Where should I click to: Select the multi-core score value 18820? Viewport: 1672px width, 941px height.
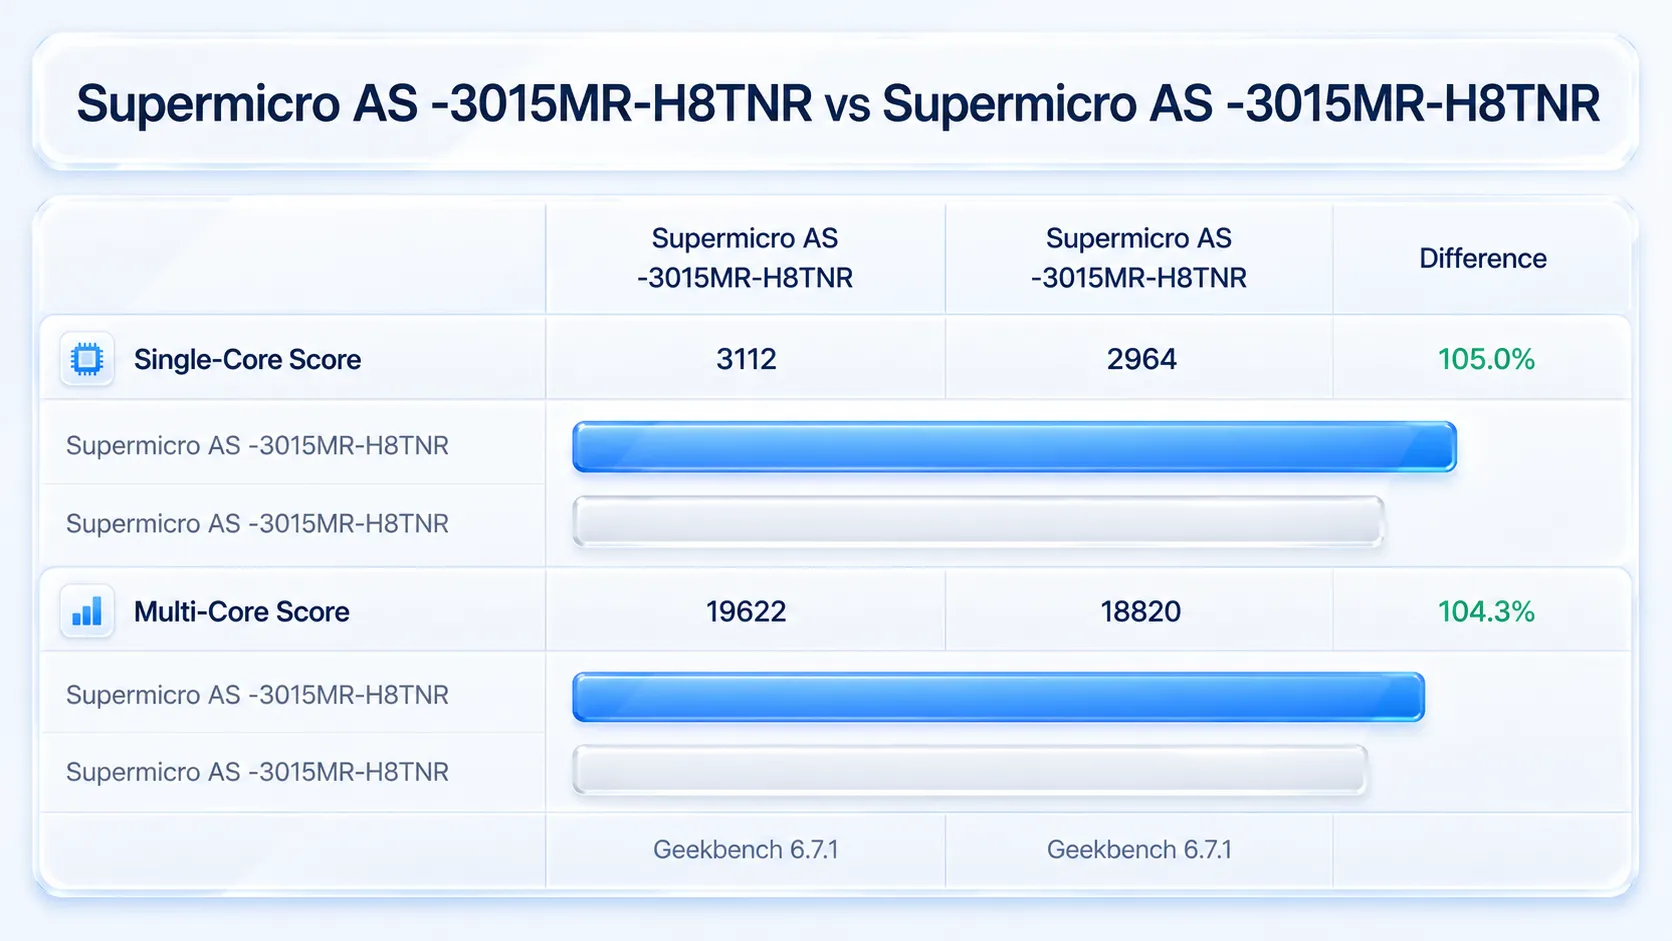point(1141,611)
